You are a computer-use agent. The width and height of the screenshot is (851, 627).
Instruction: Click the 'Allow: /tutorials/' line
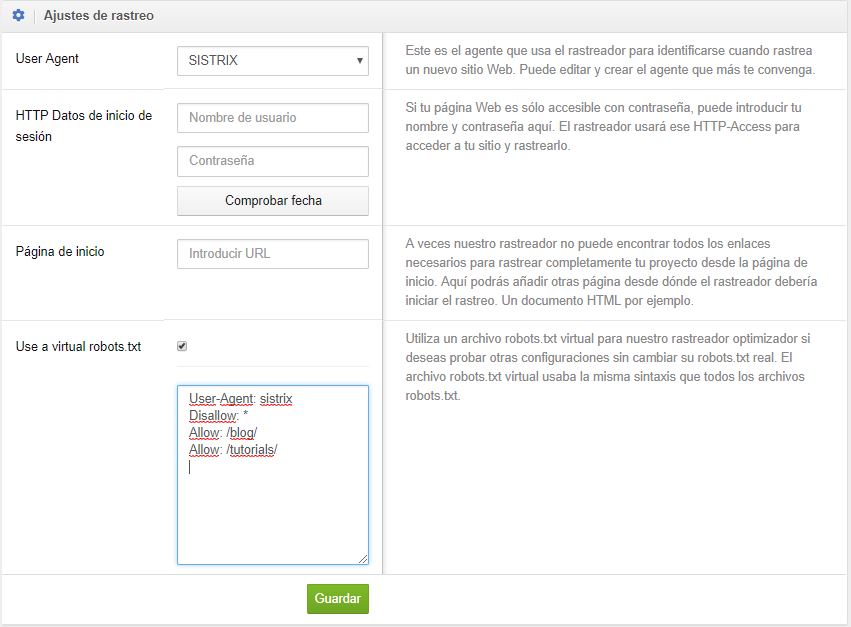pyautogui.click(x=233, y=450)
